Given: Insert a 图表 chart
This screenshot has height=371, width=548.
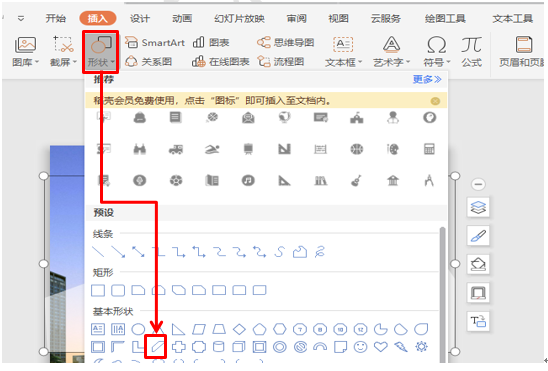Looking at the screenshot, I should 211,43.
